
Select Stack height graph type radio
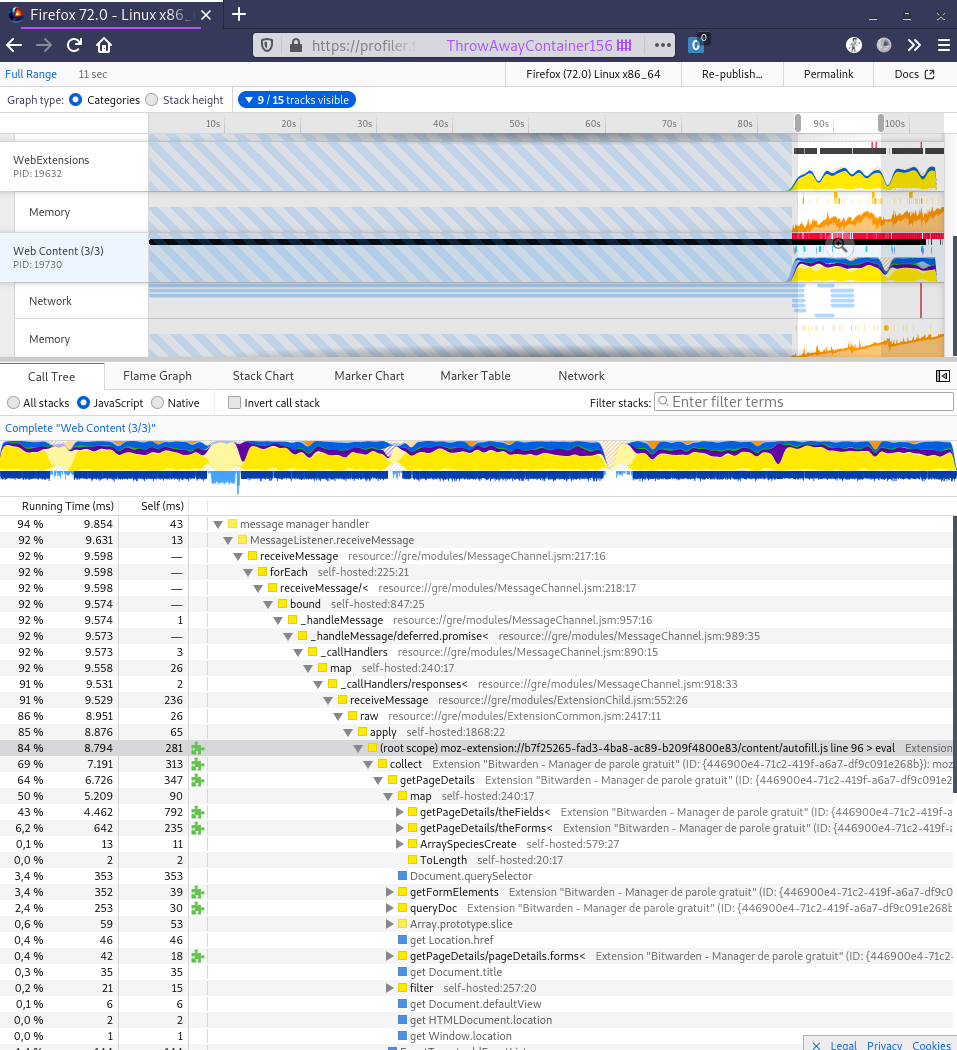[x=151, y=100]
